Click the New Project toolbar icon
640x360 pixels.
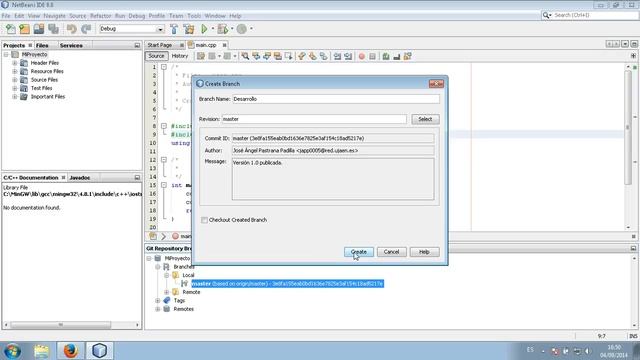(x=24, y=29)
